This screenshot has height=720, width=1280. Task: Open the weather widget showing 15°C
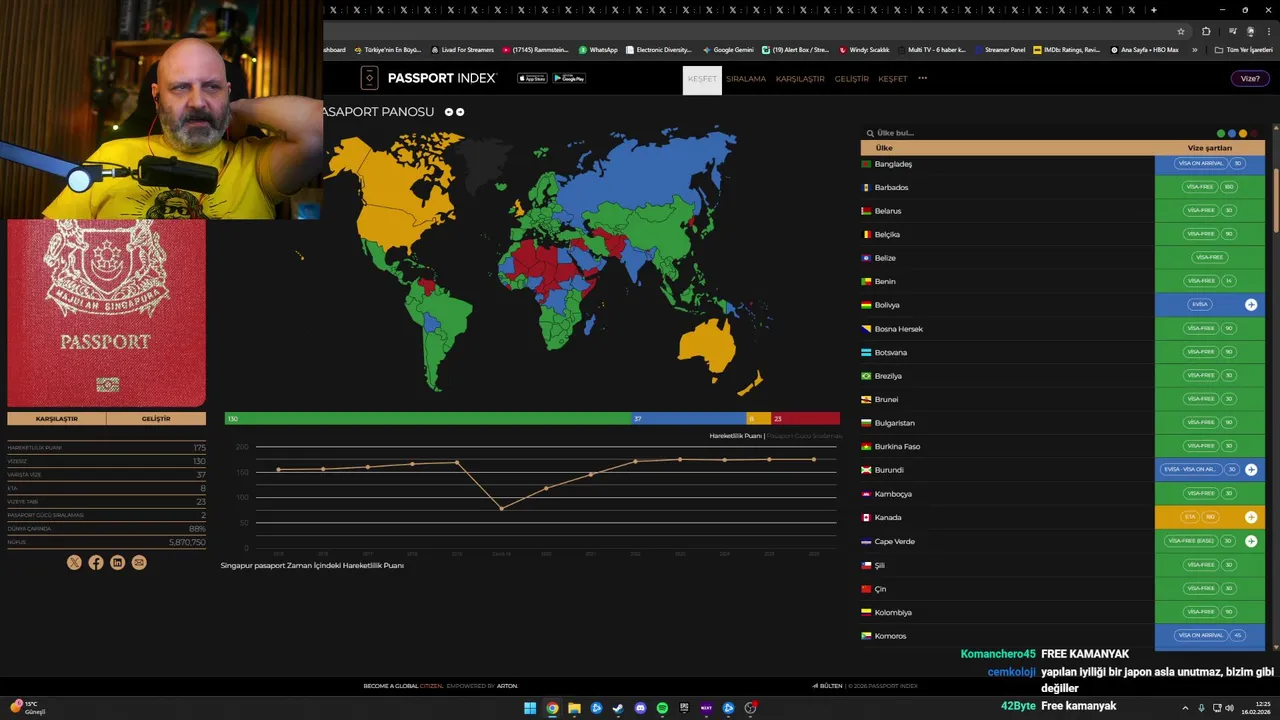click(x=28, y=708)
